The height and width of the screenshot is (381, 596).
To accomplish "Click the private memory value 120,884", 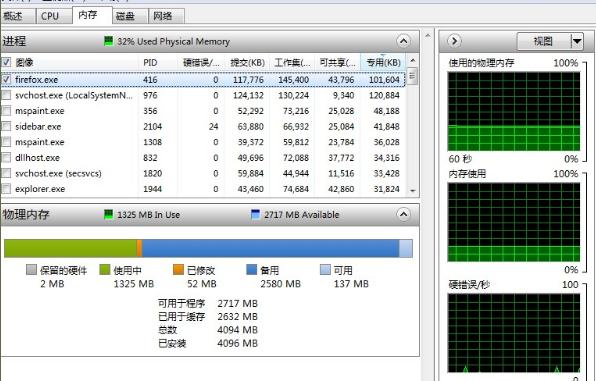I will click(384, 95).
